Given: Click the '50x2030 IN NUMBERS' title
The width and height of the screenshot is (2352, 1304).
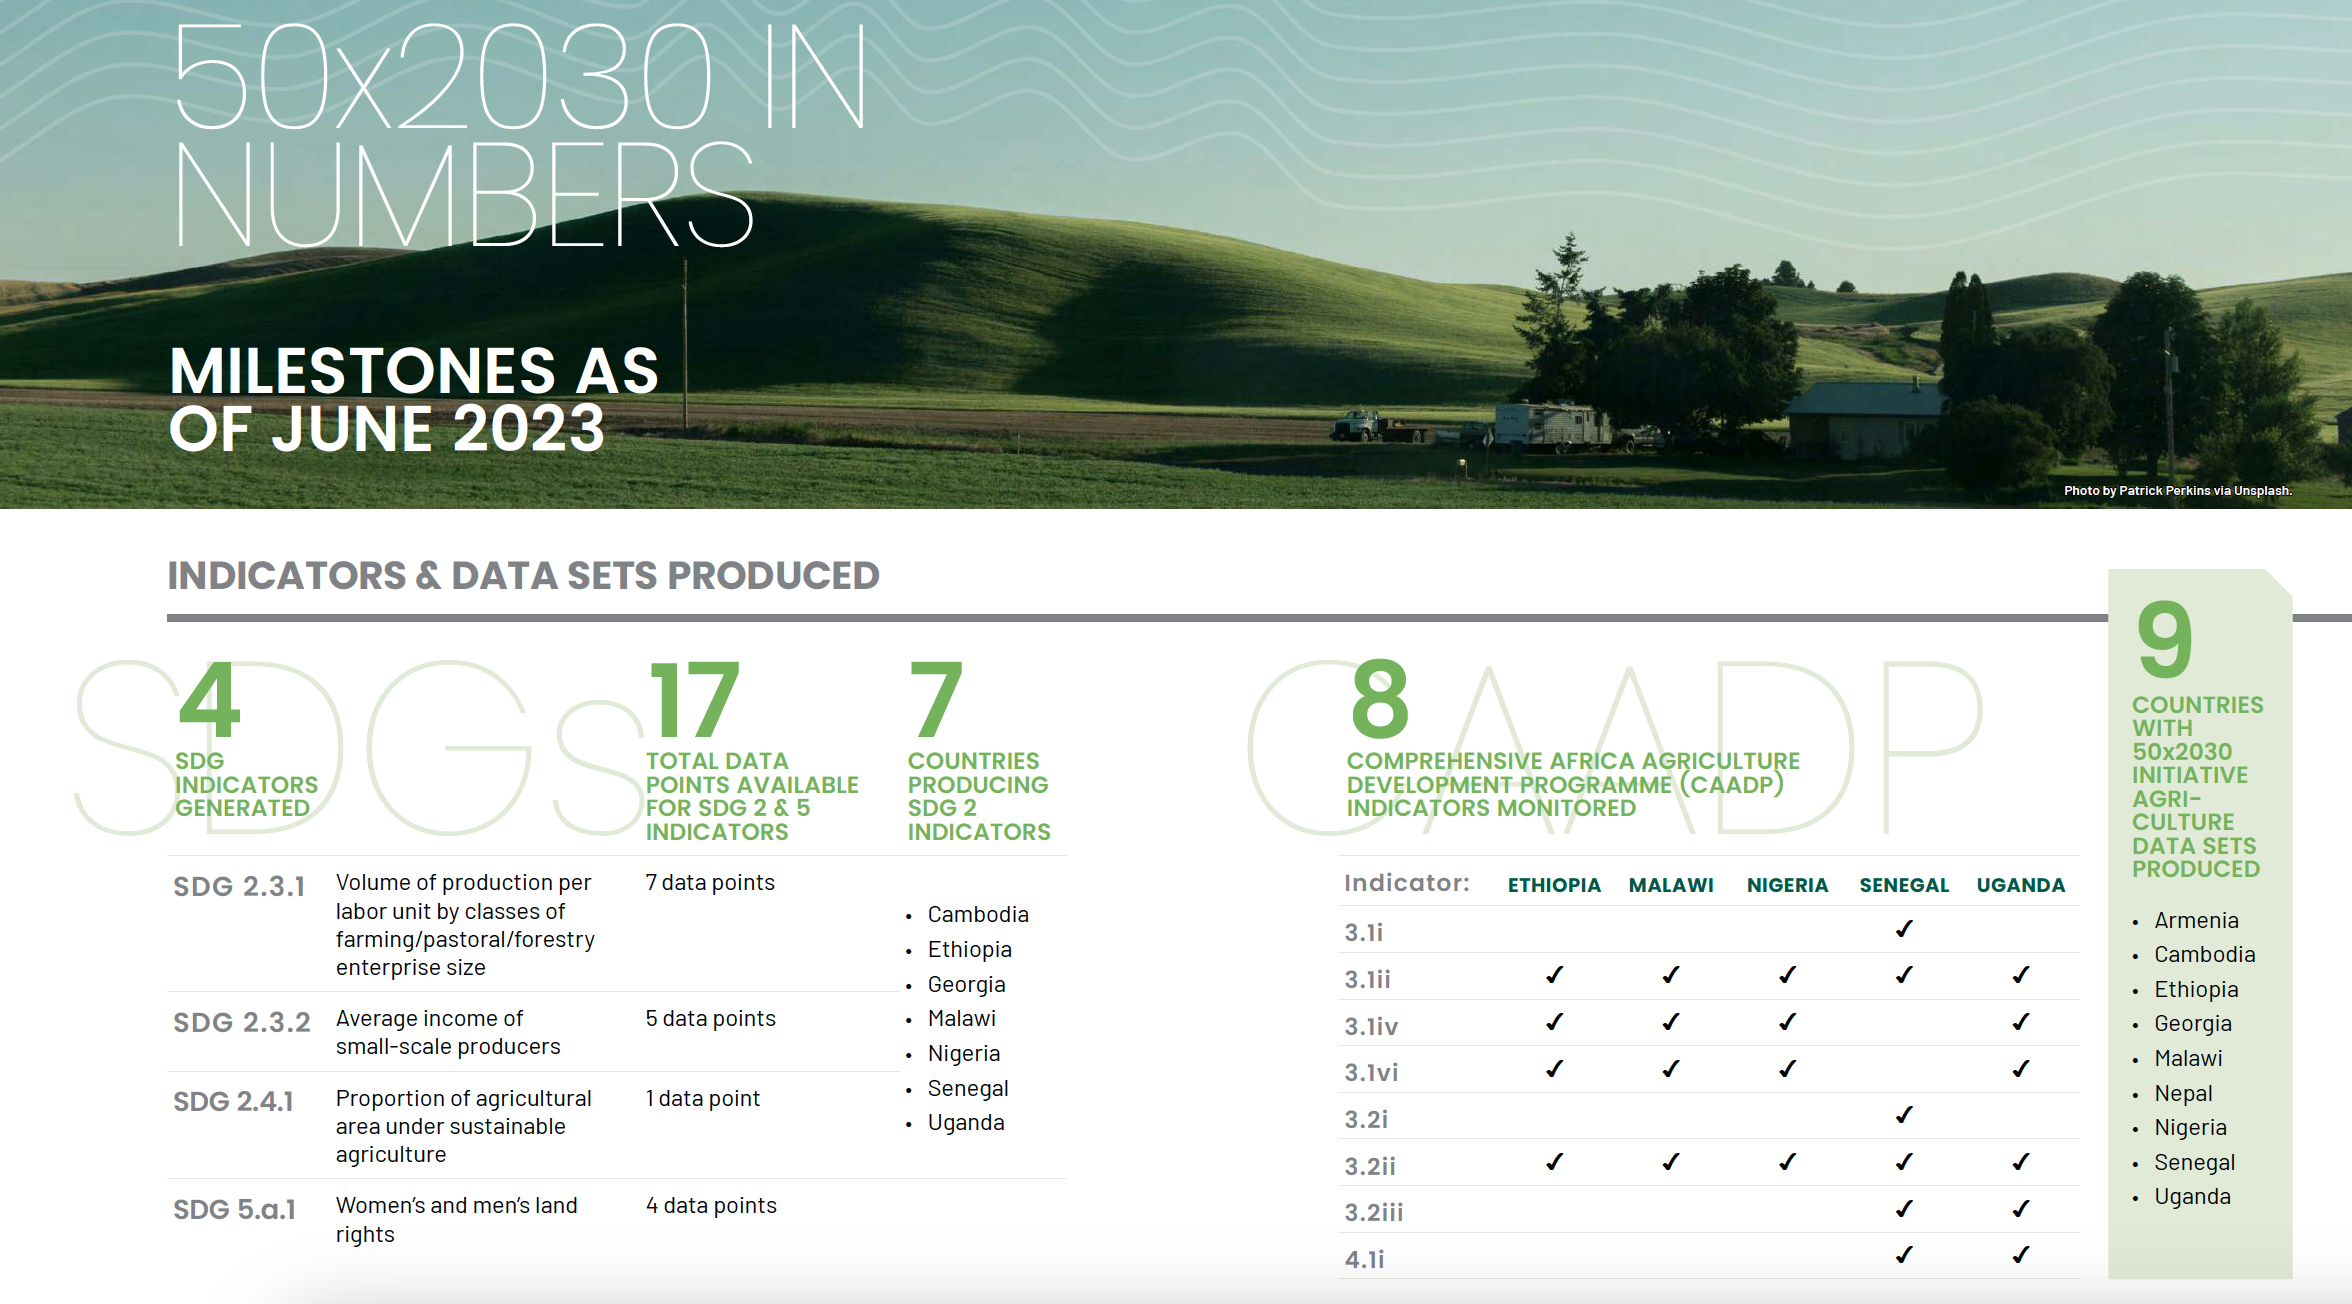Looking at the screenshot, I should (x=519, y=135).
